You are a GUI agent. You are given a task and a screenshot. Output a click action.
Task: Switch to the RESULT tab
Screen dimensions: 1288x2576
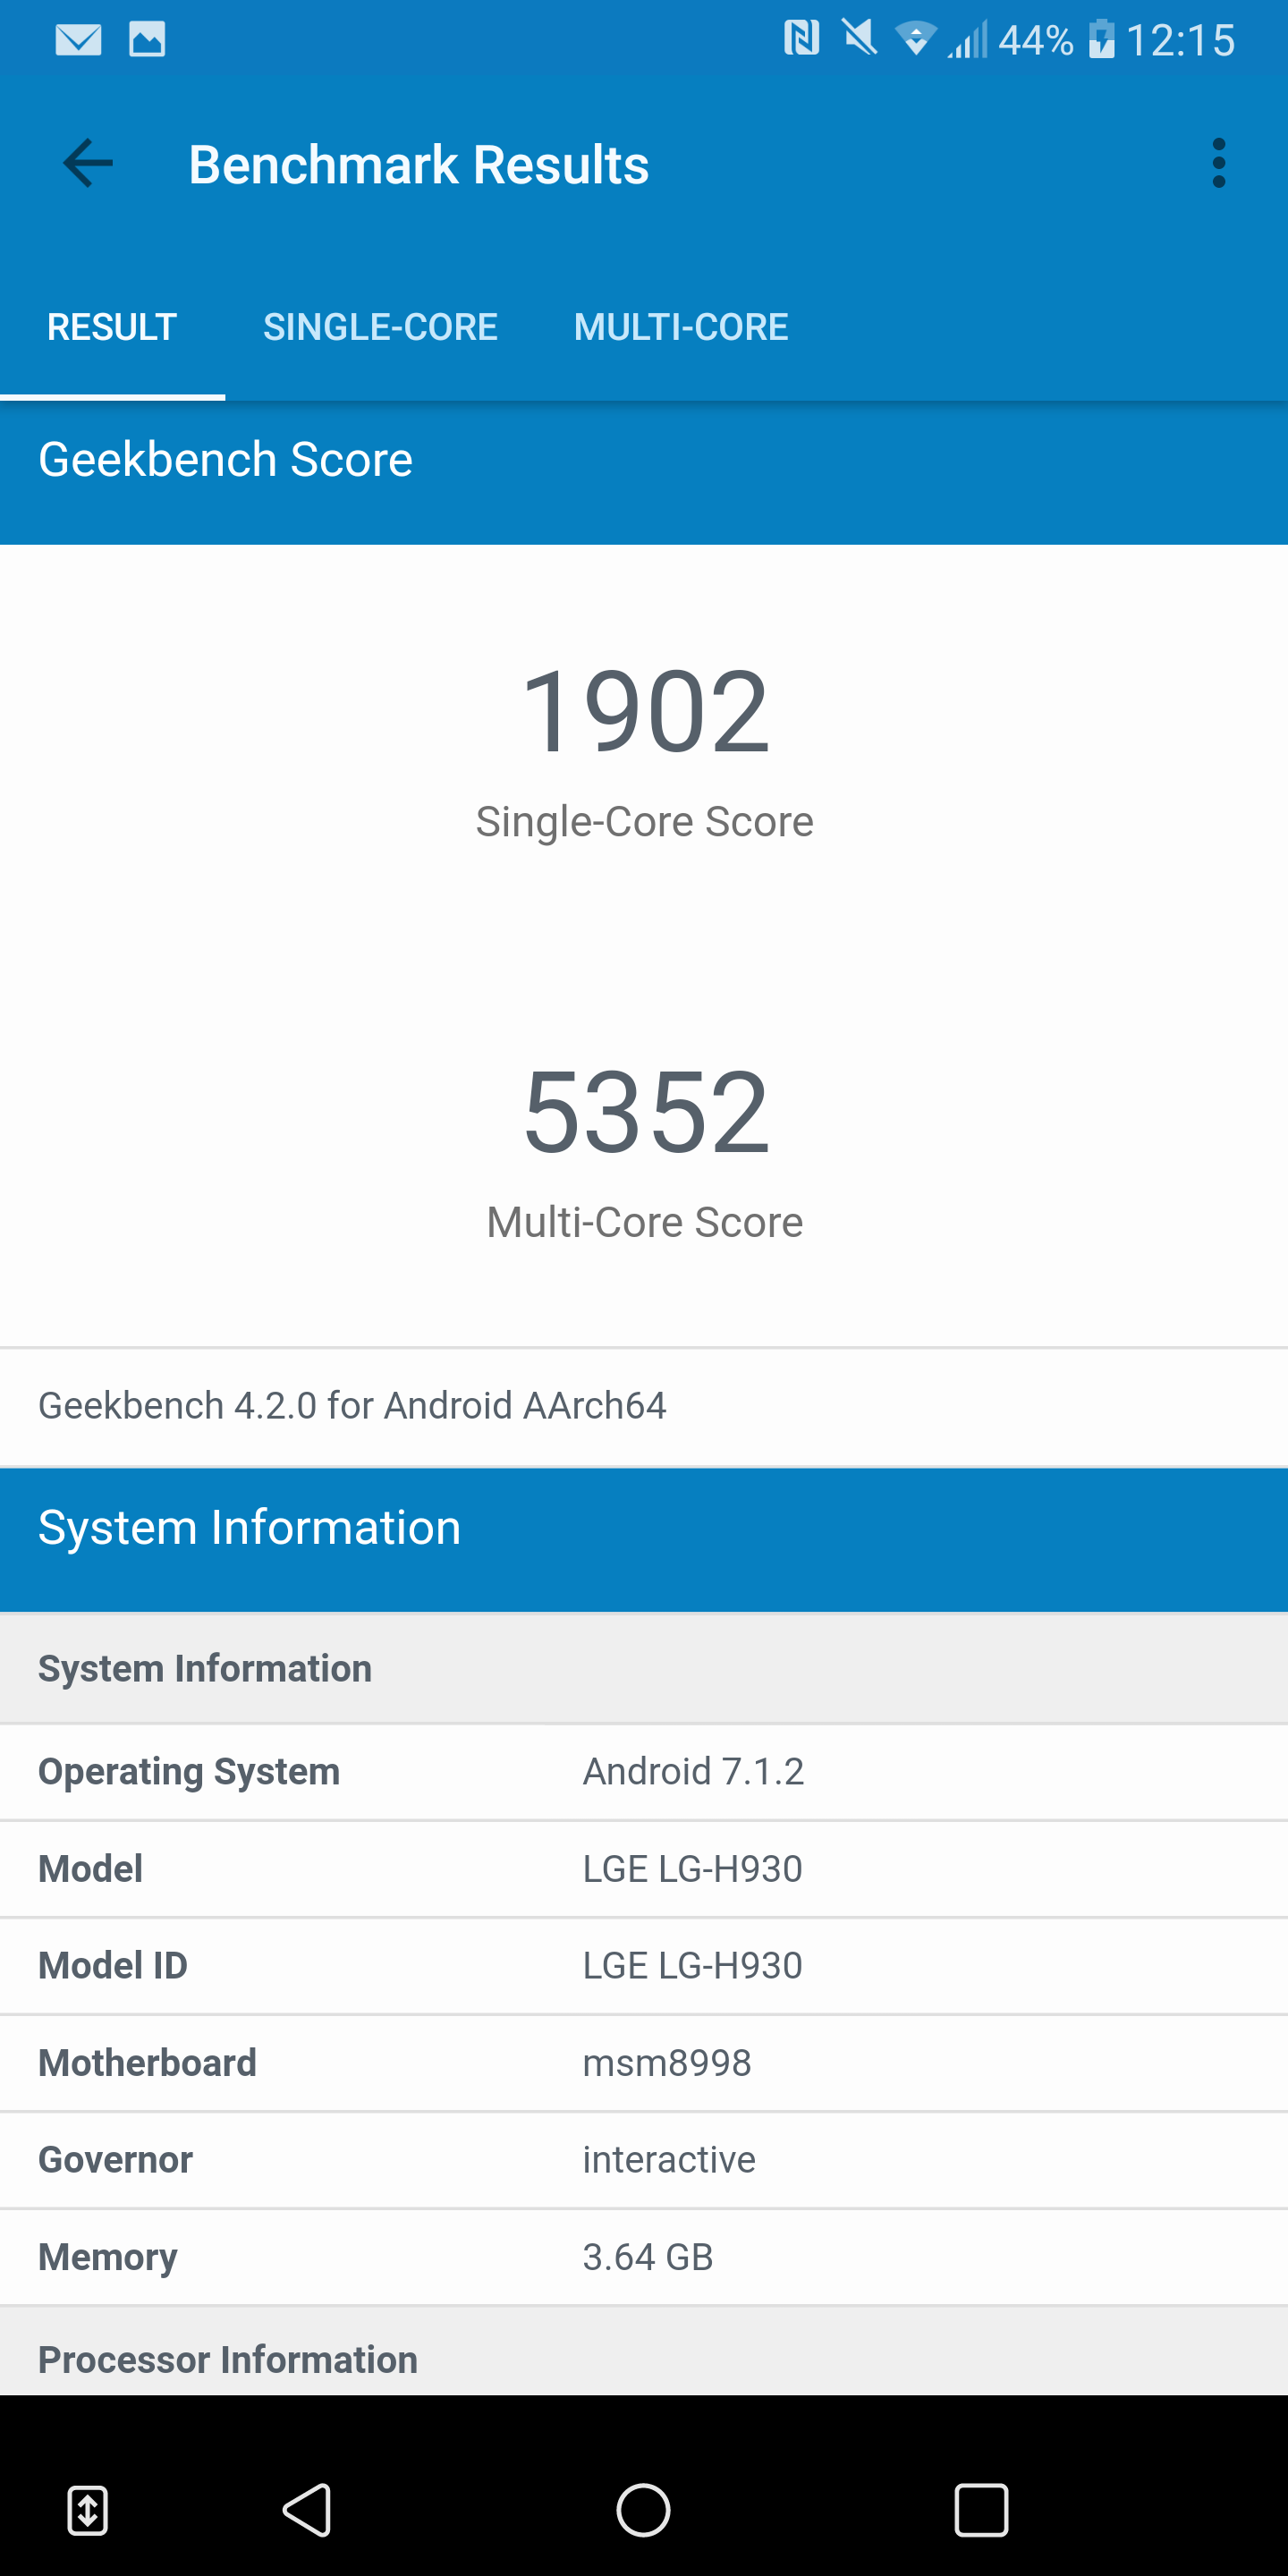pyautogui.click(x=112, y=327)
